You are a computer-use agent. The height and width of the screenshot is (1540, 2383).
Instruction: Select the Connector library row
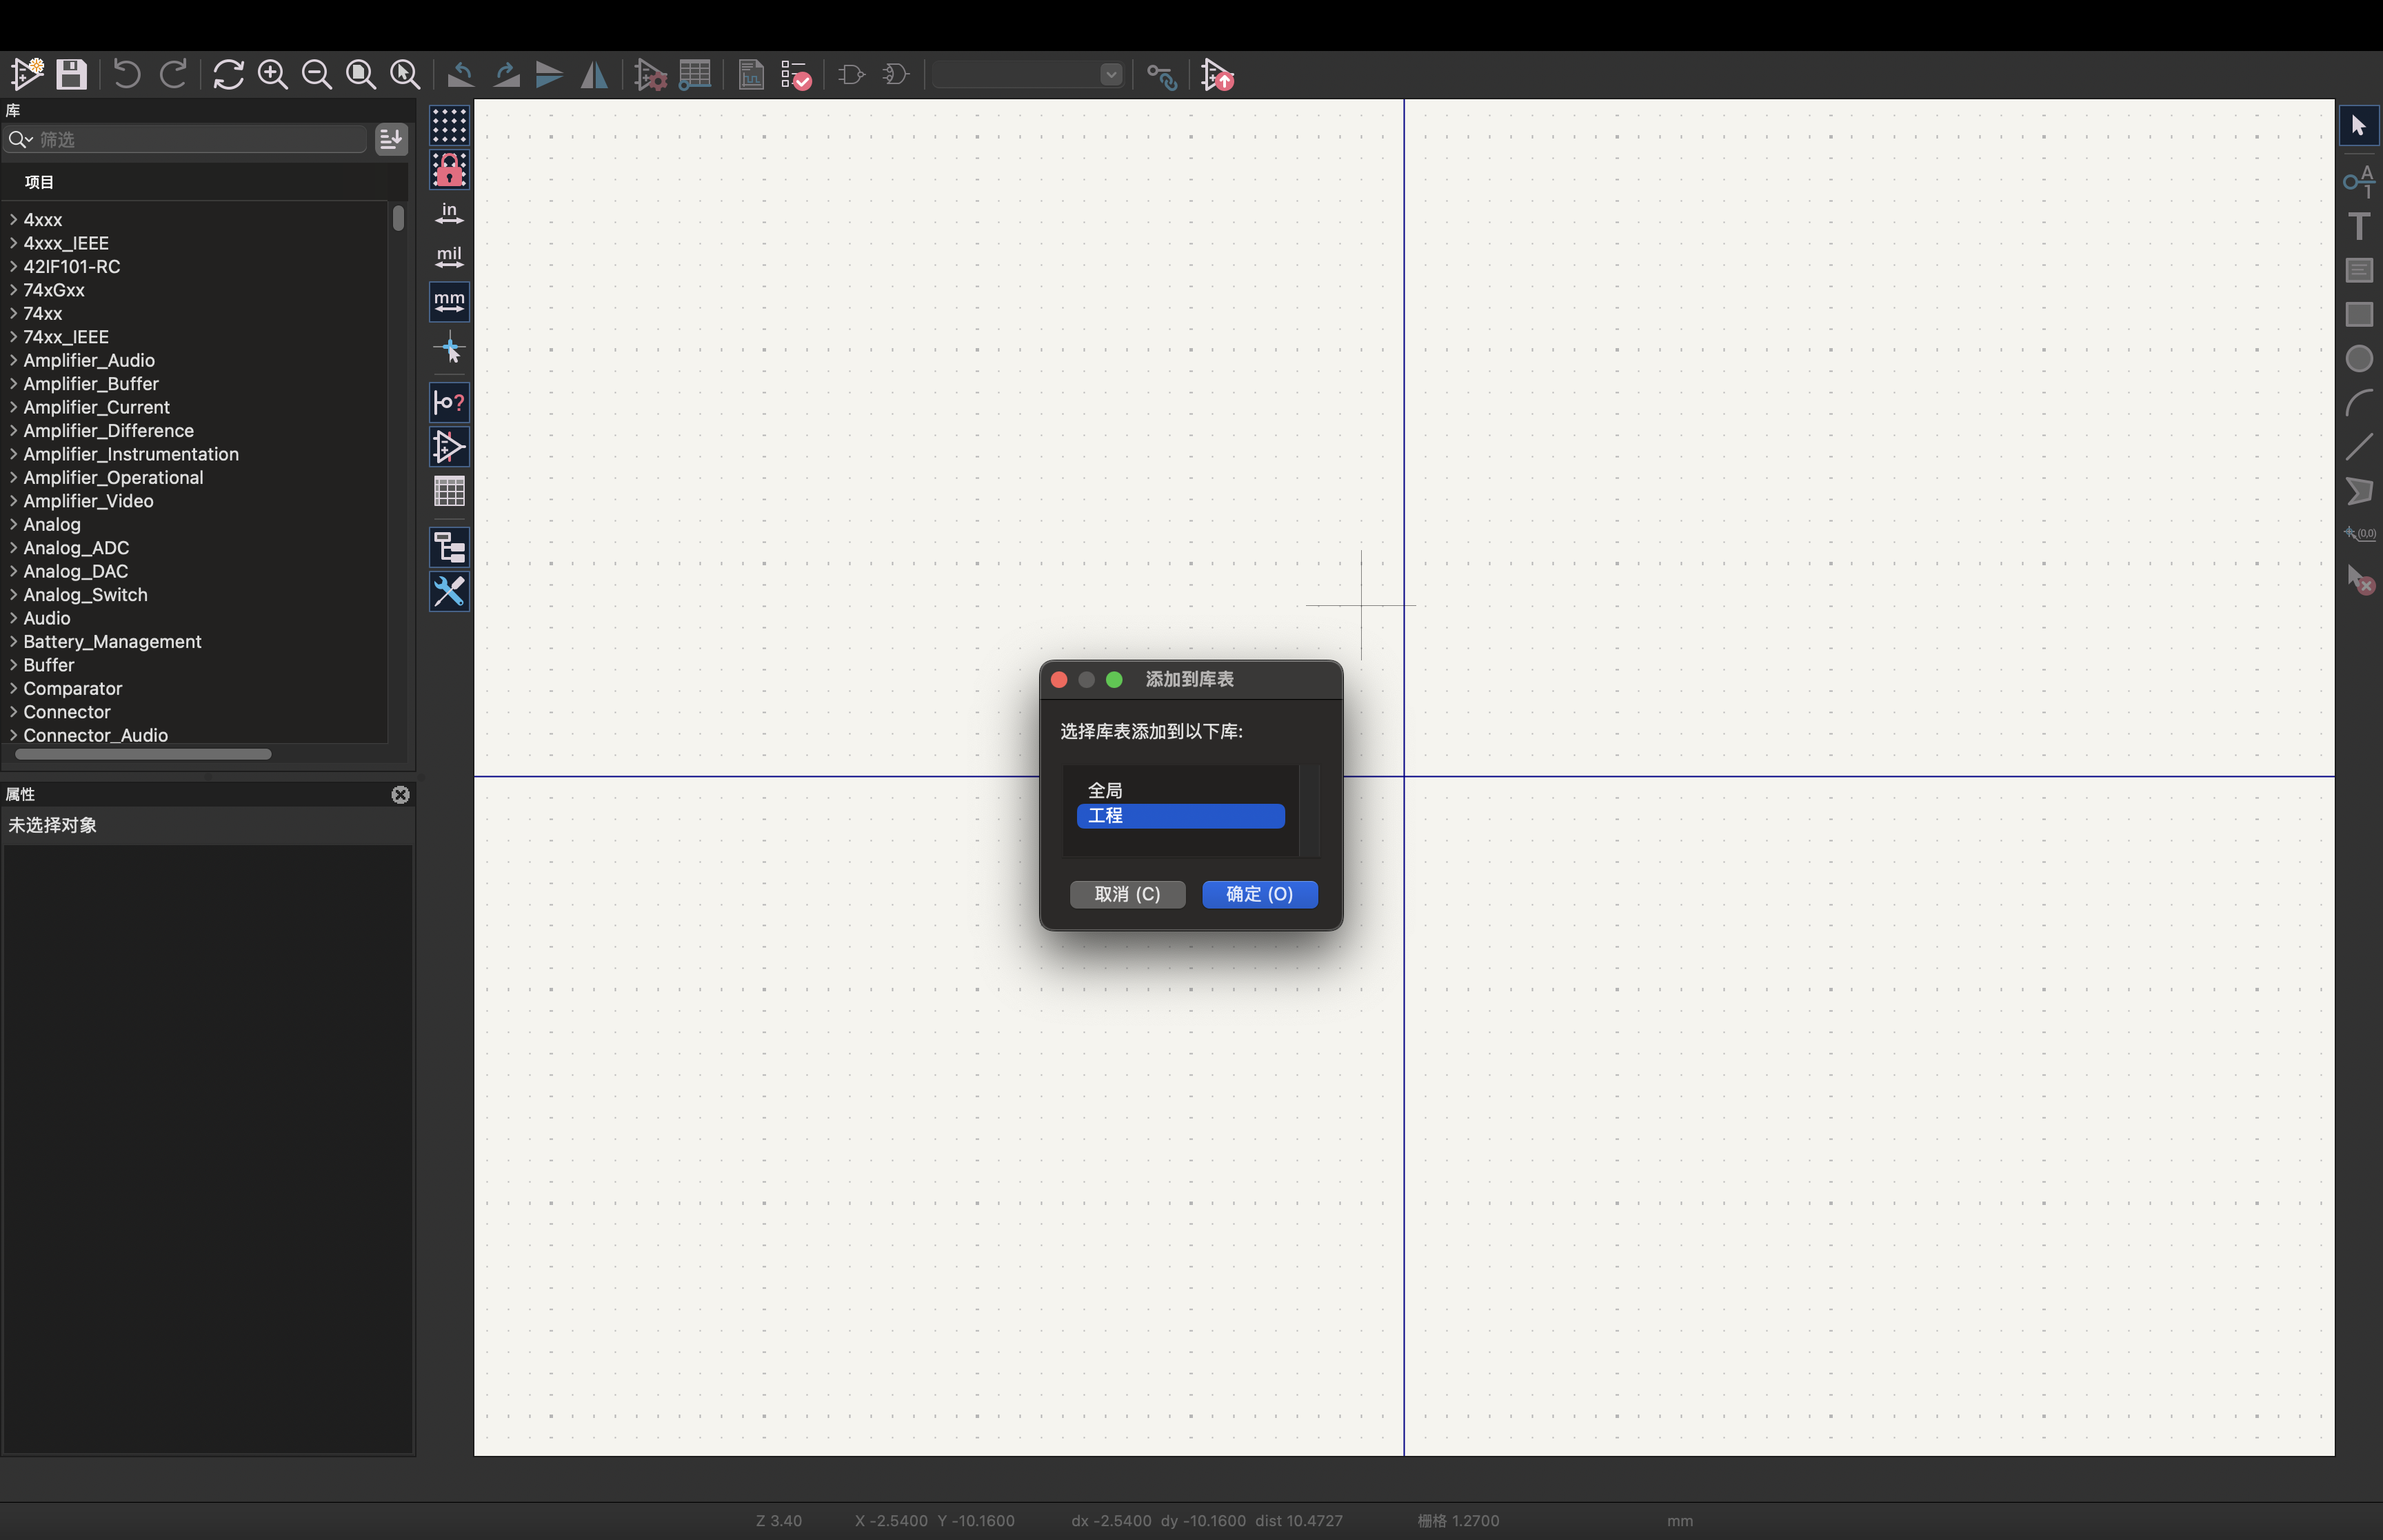[195, 712]
